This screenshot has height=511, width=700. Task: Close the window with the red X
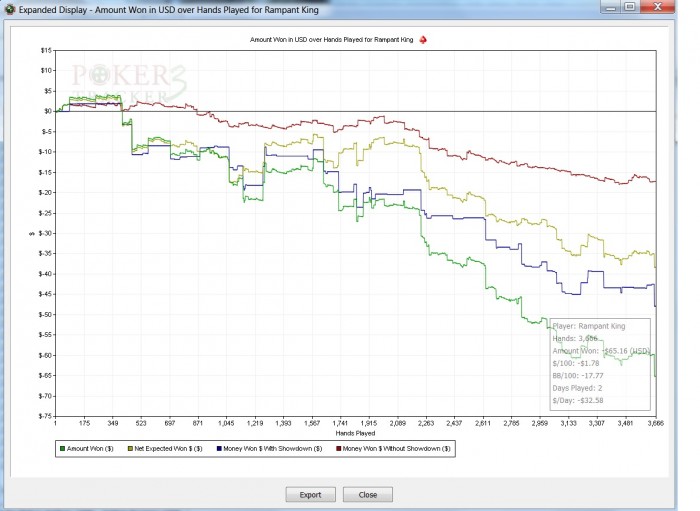pos(657,7)
